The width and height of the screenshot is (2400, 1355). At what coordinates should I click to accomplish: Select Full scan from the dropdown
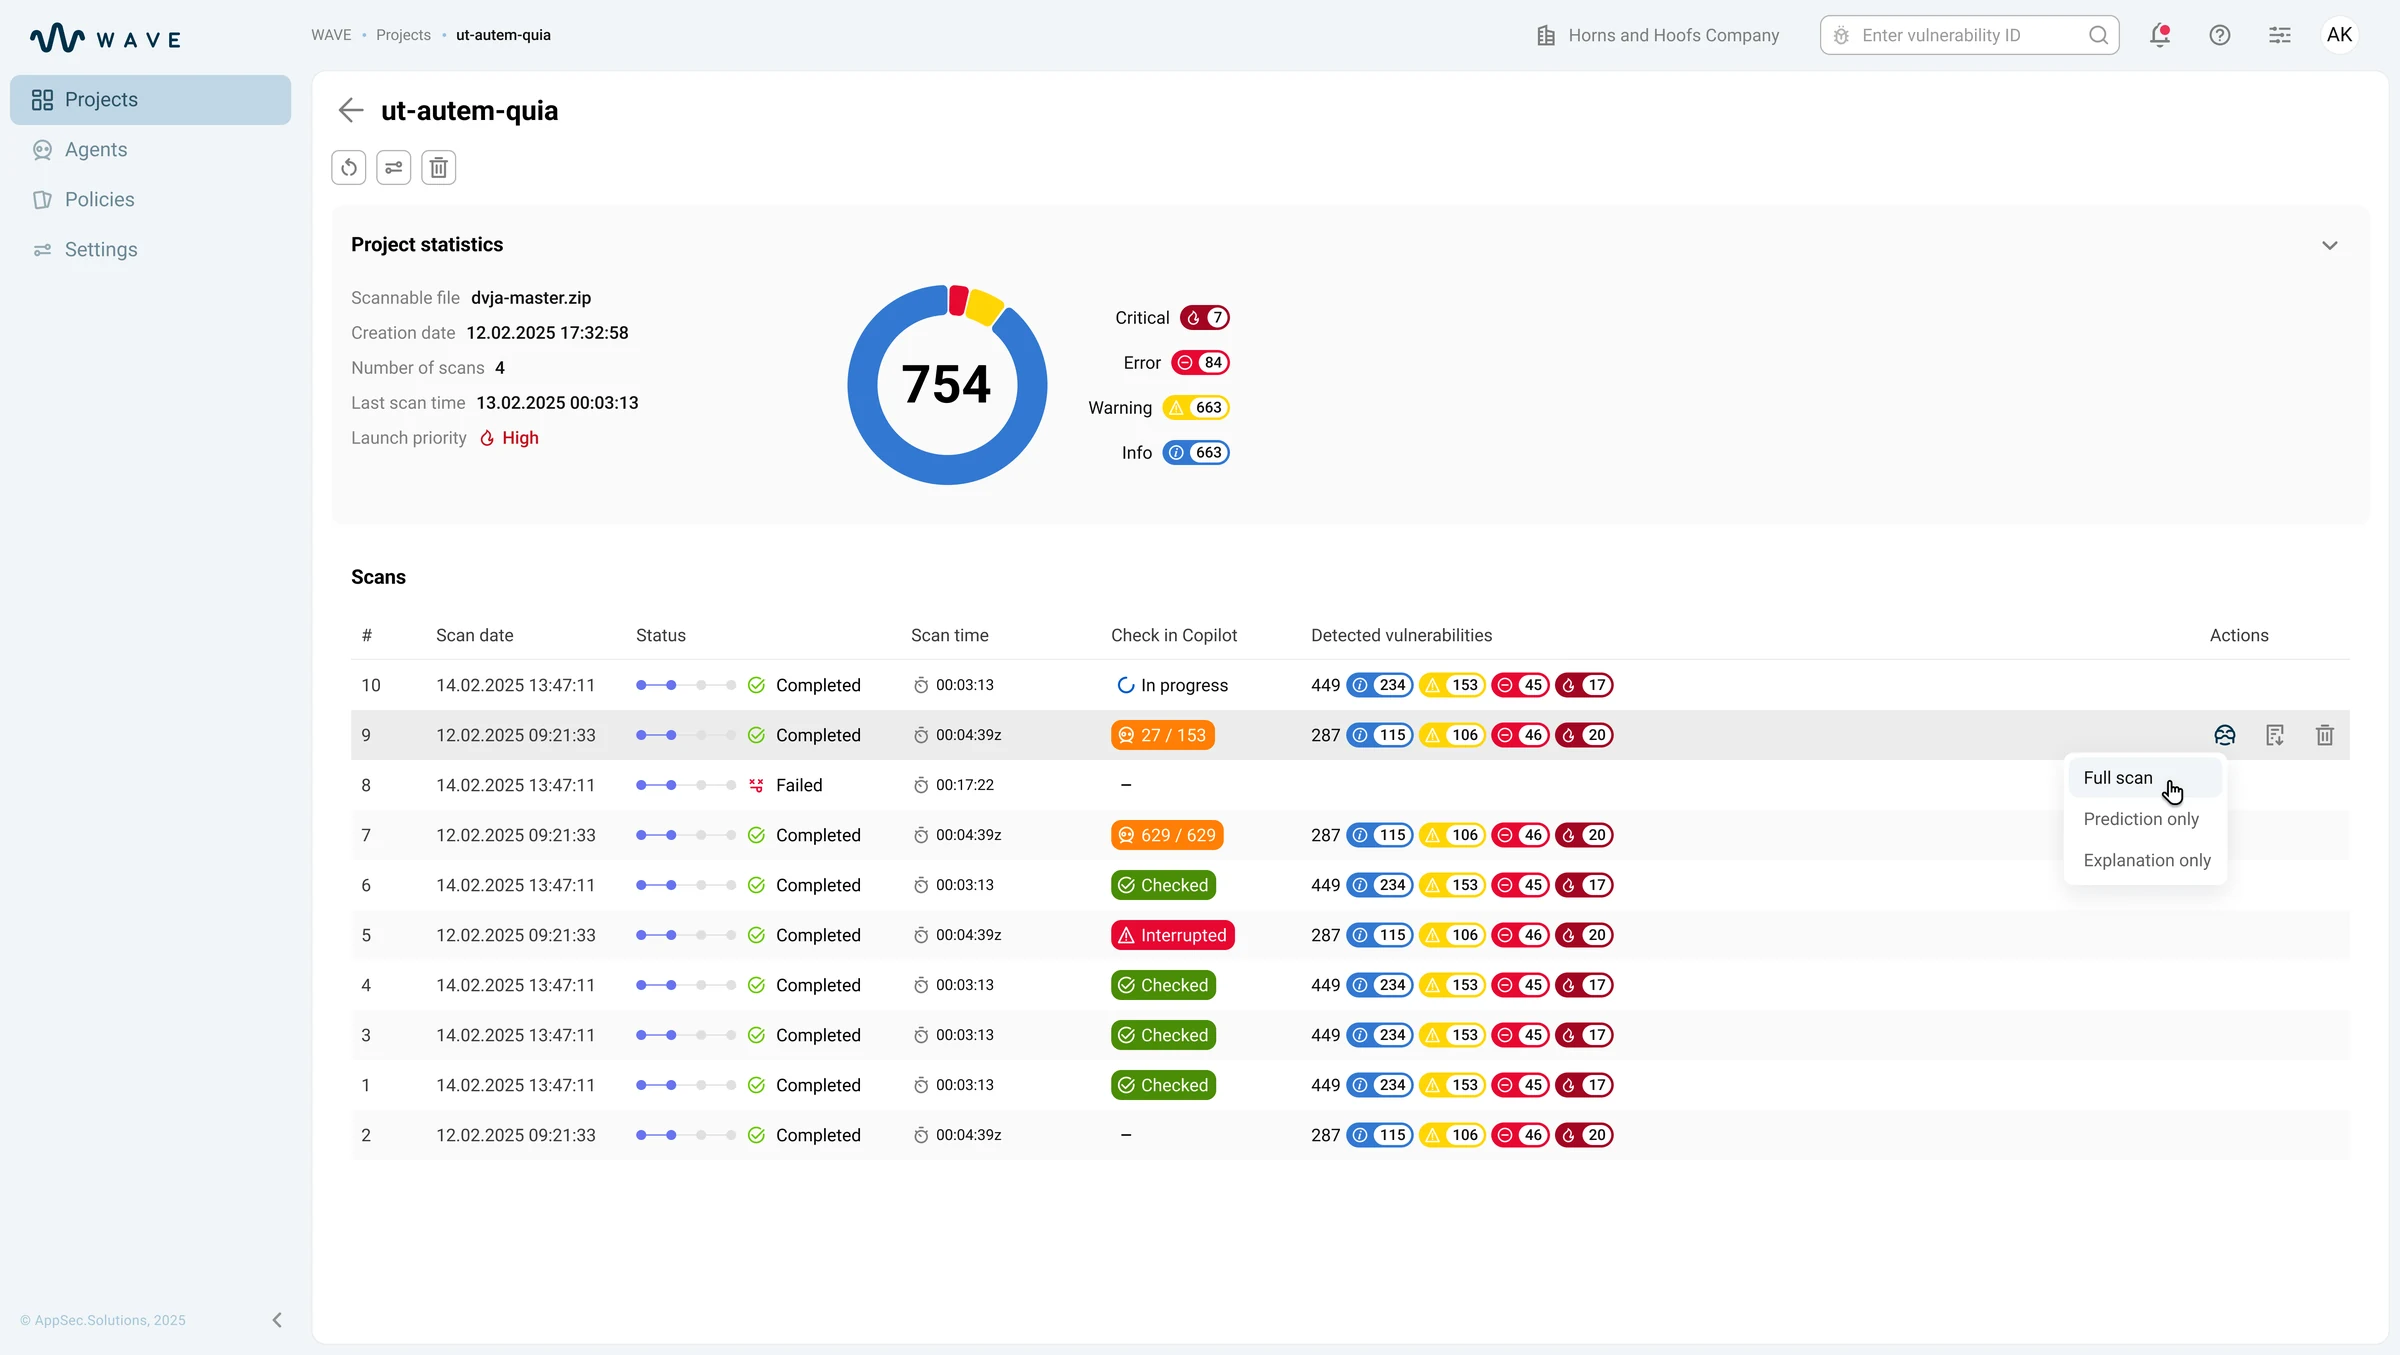pyautogui.click(x=2144, y=778)
